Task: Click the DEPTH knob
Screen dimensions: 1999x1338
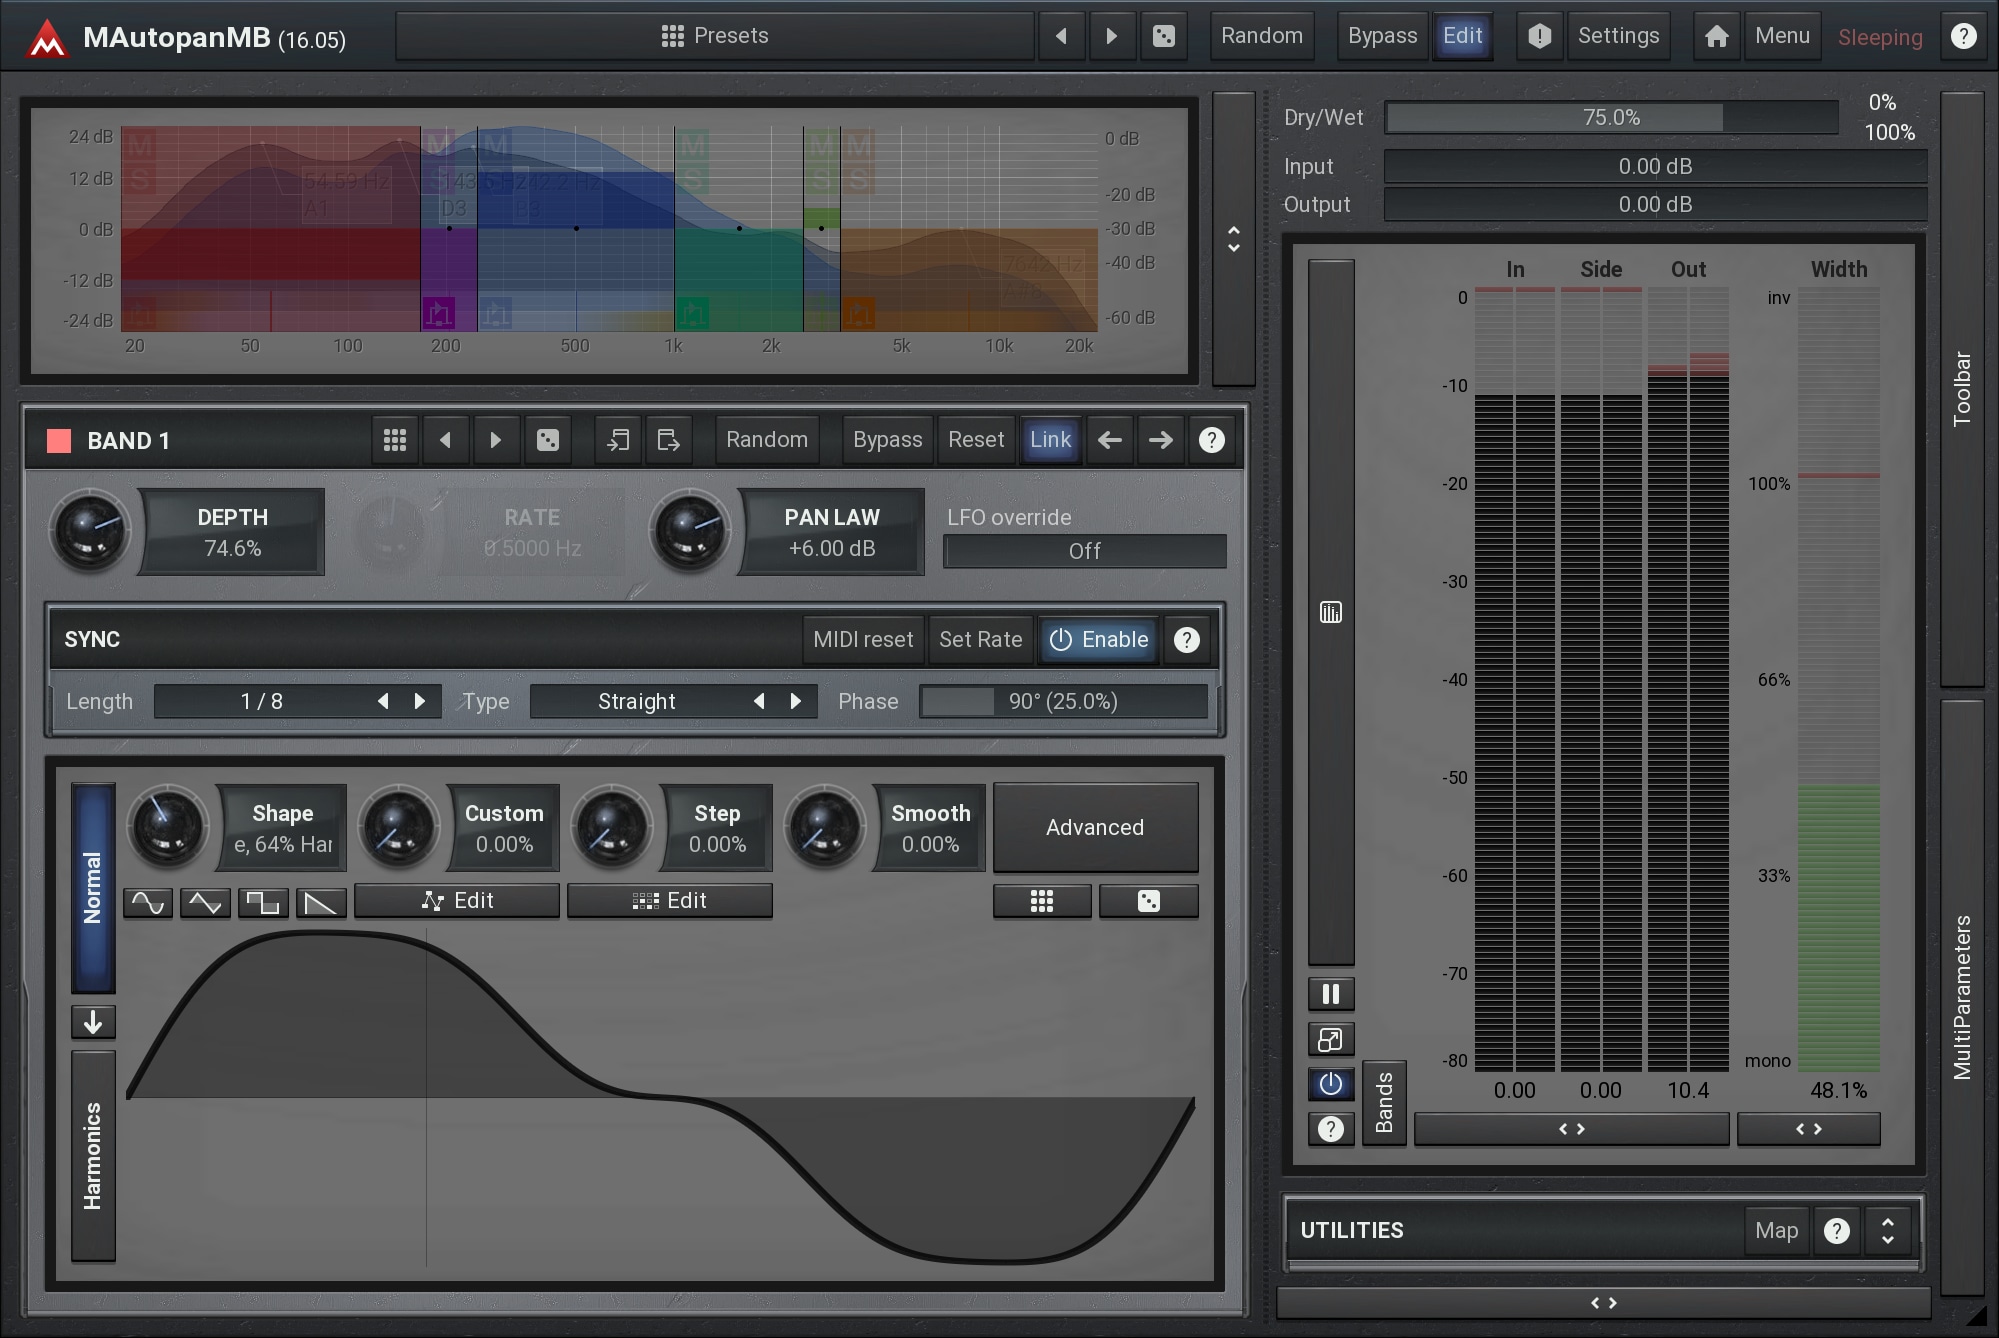Action: click(x=90, y=531)
